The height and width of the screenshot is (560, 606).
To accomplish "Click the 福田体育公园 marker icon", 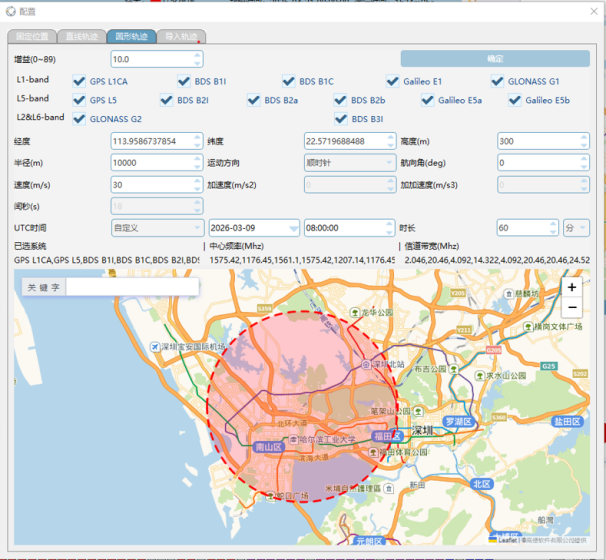I will point(373,452).
